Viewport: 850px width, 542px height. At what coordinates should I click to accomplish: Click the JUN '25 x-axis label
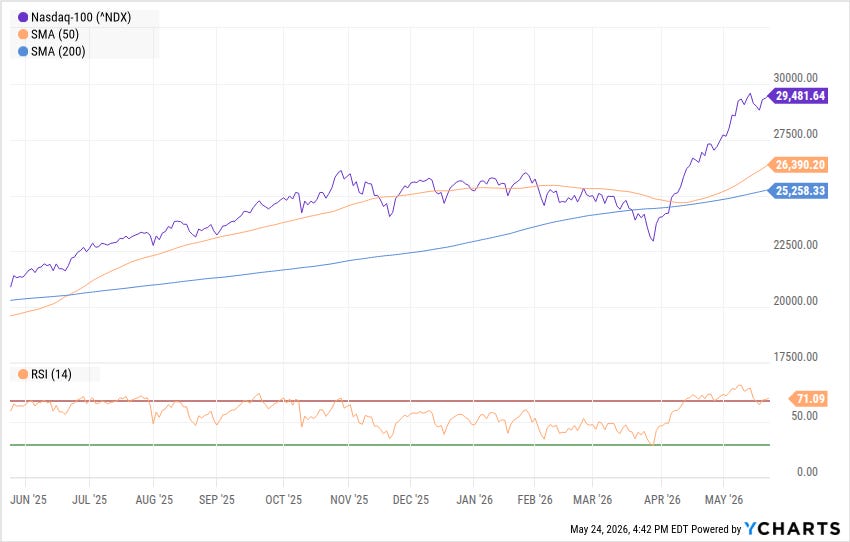point(28,500)
